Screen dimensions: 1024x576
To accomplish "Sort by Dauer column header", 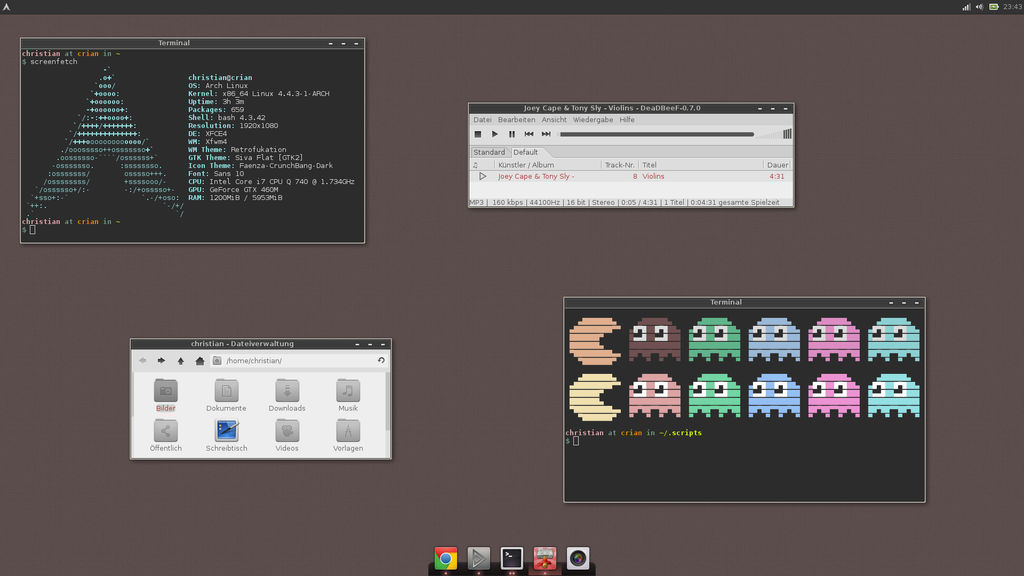I will pyautogui.click(x=777, y=165).
